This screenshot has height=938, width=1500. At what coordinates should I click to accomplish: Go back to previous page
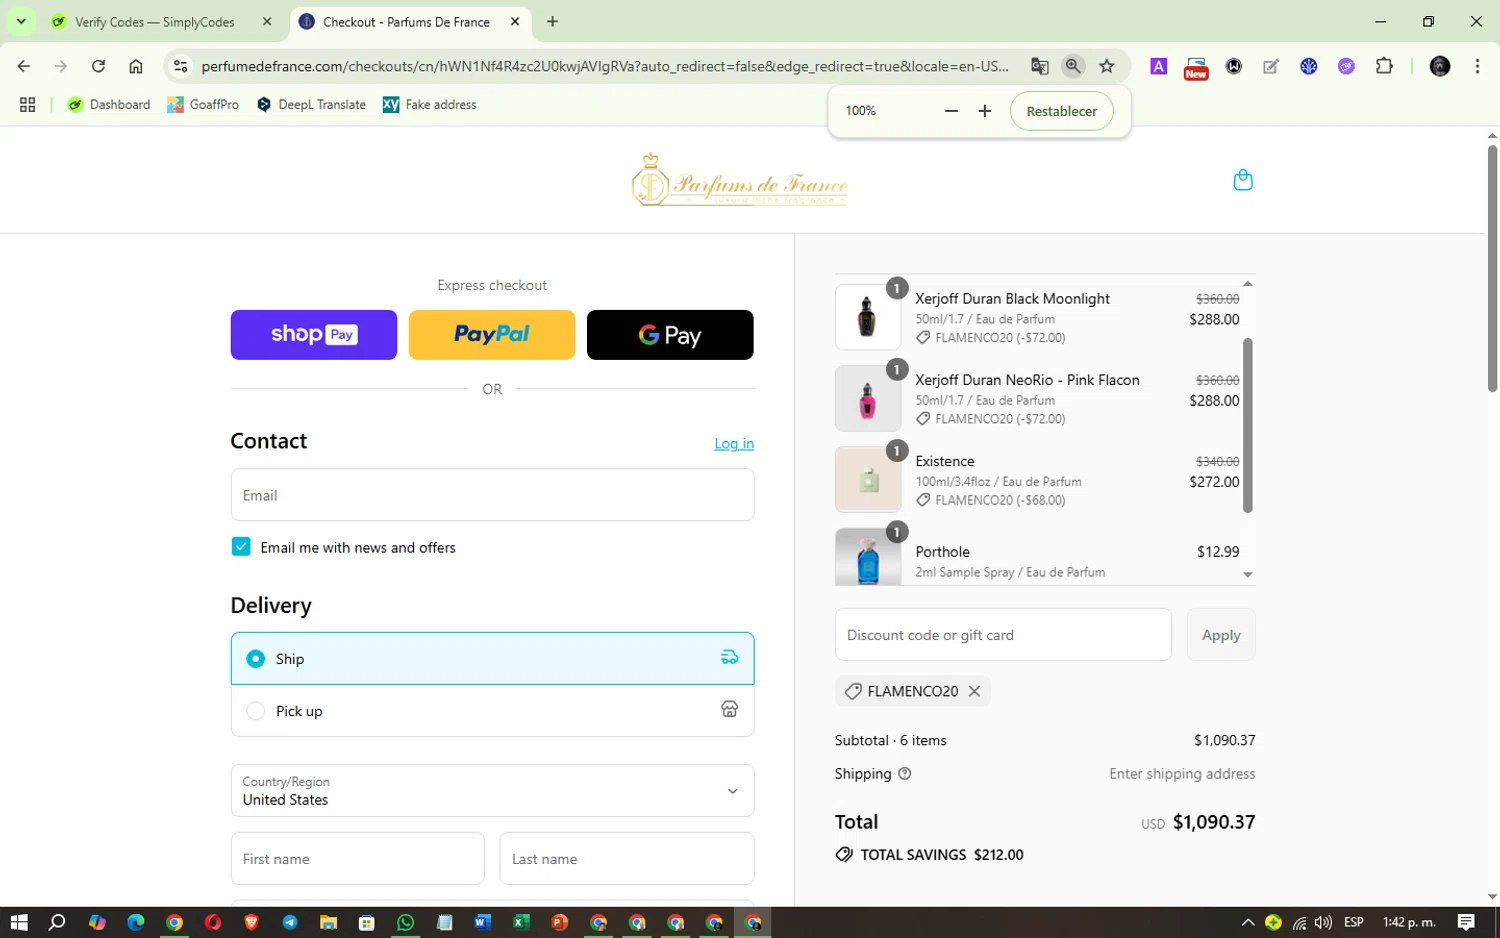pos(24,66)
